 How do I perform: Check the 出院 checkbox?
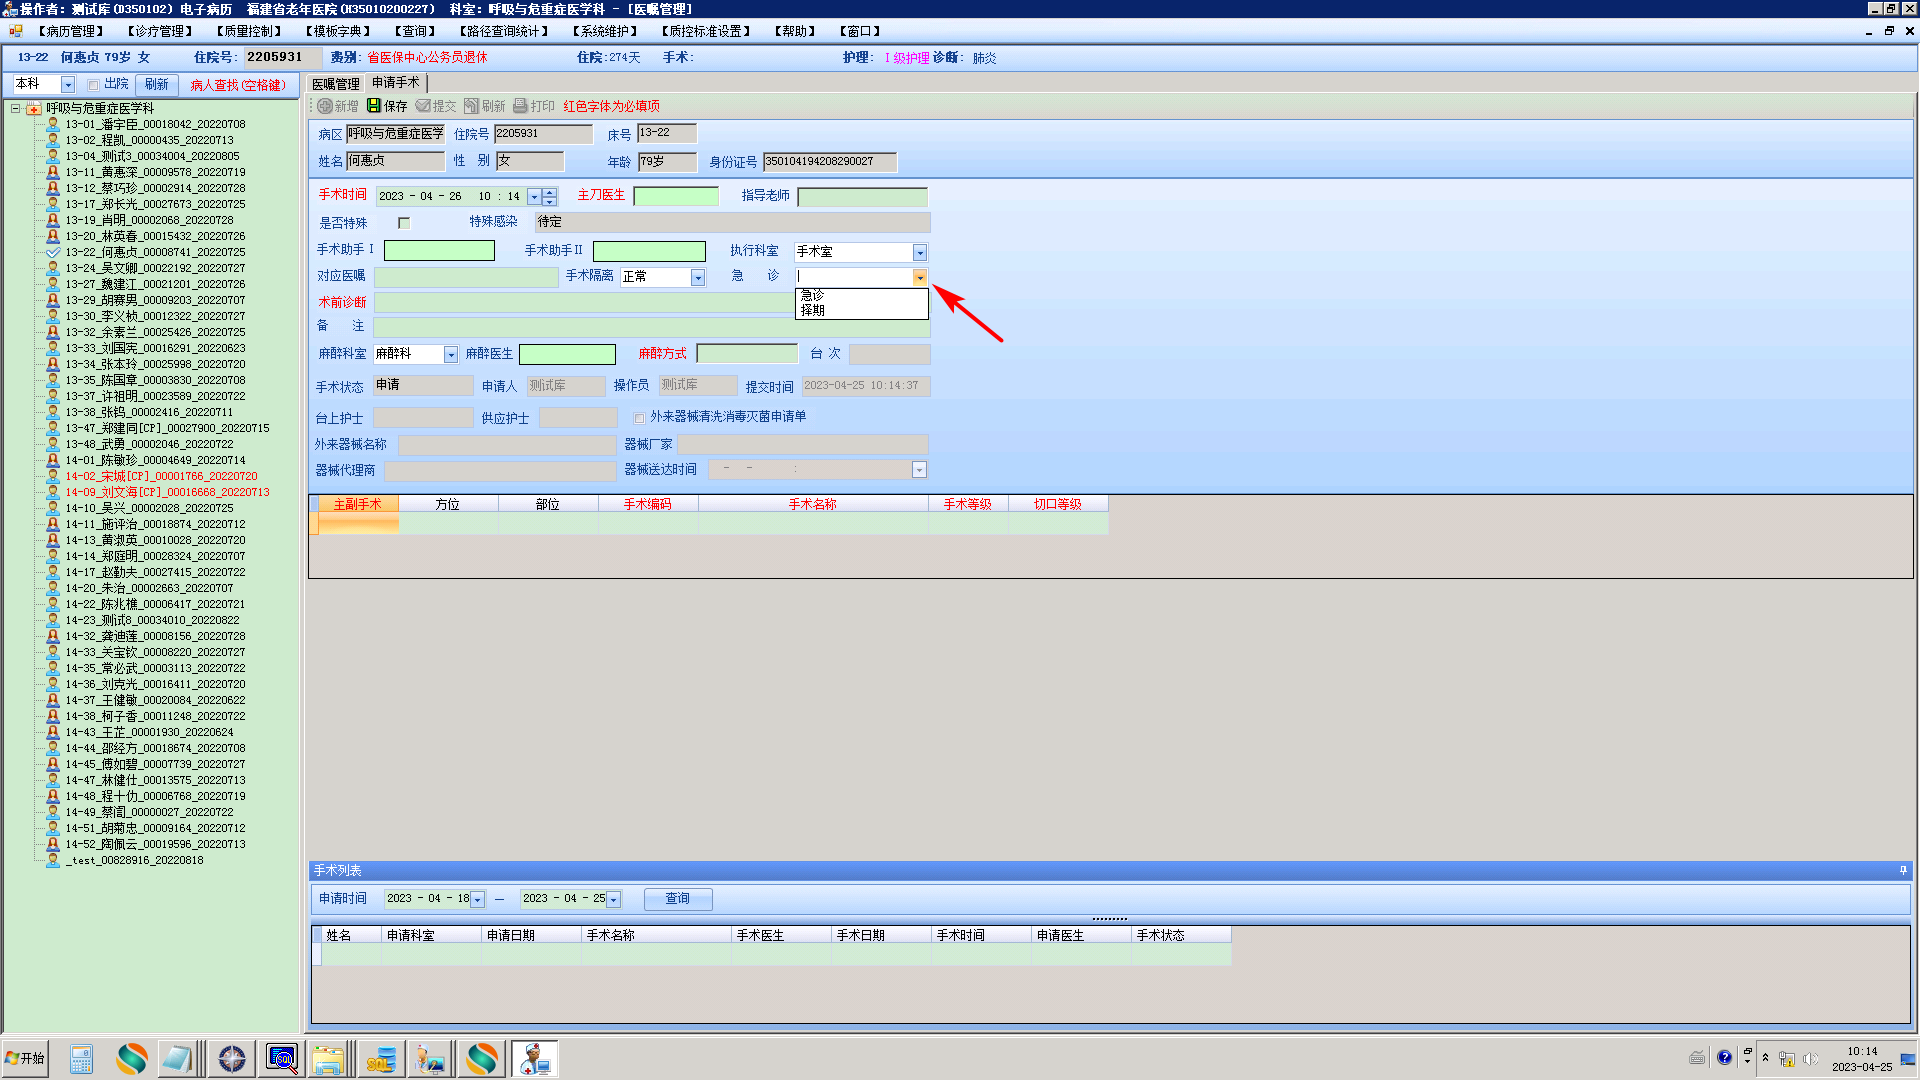pos(93,85)
